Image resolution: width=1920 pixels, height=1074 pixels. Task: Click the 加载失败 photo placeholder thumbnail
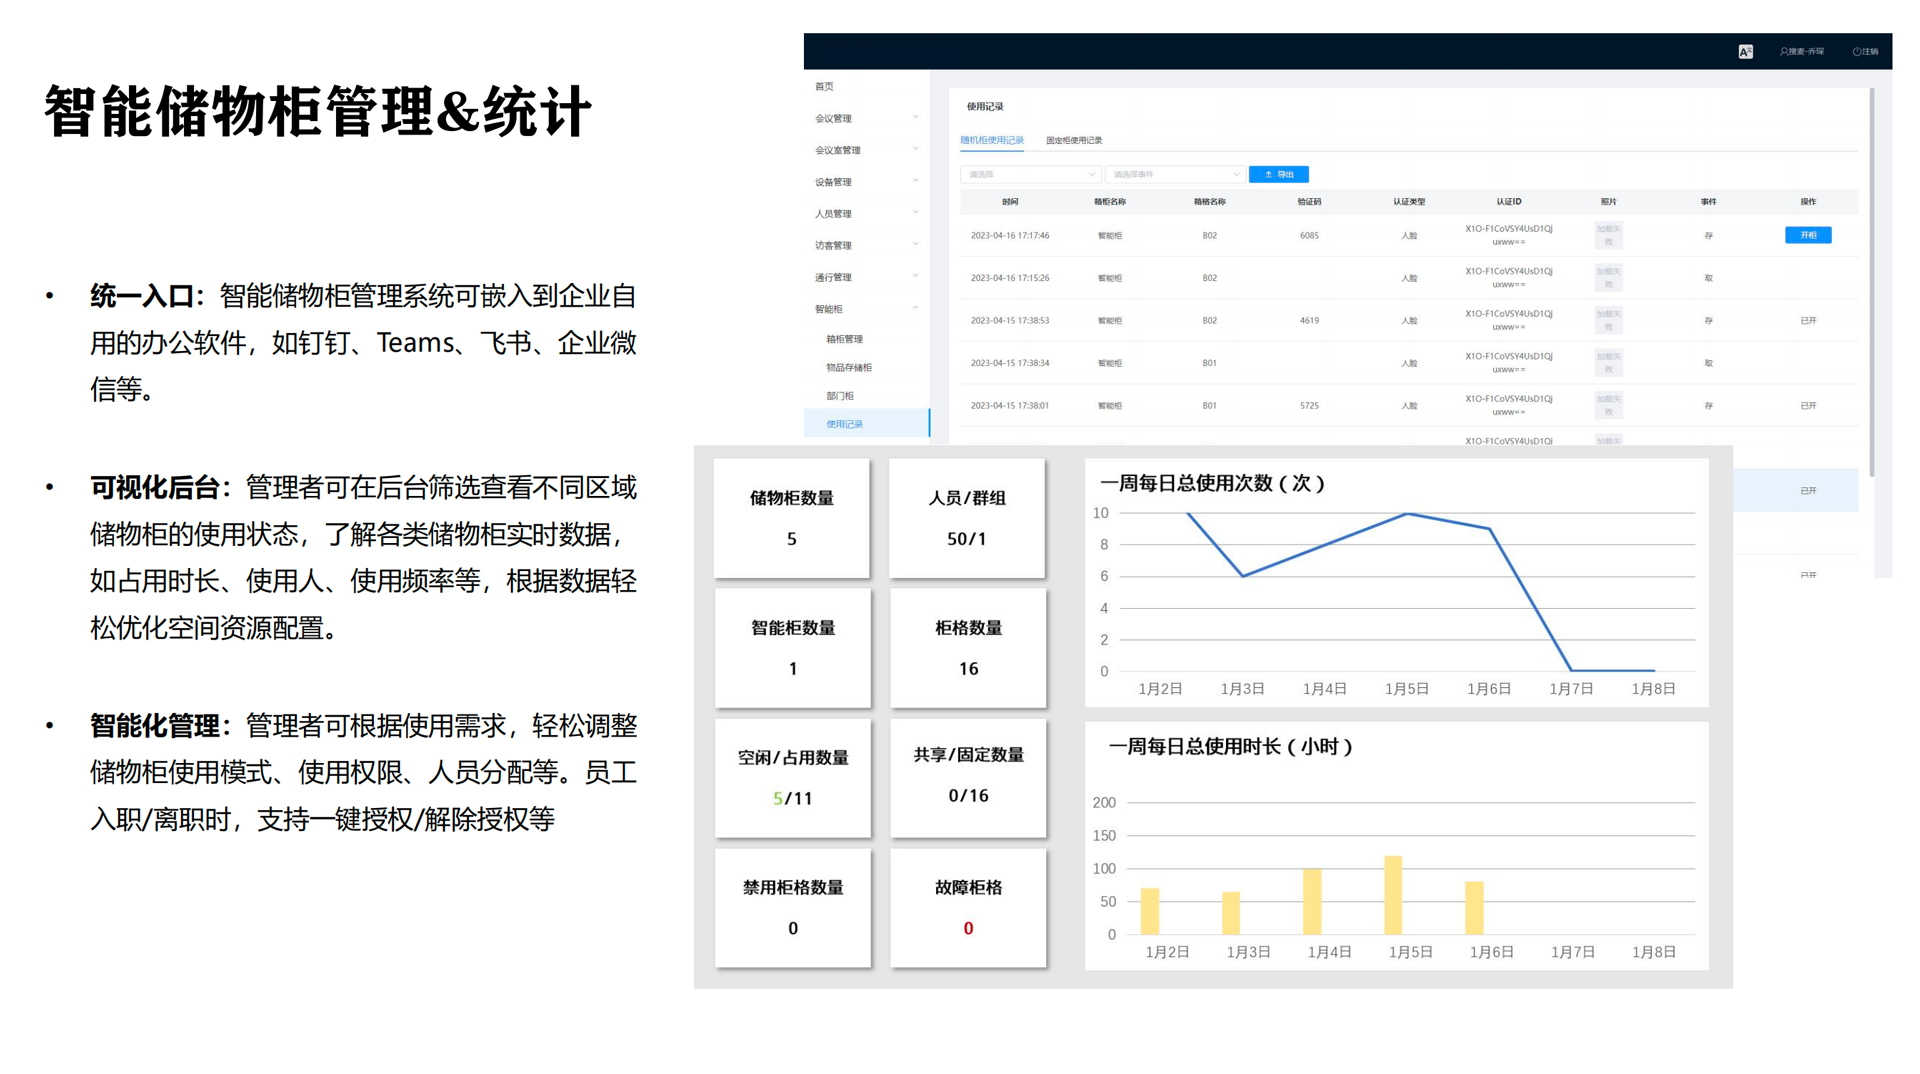point(1608,235)
